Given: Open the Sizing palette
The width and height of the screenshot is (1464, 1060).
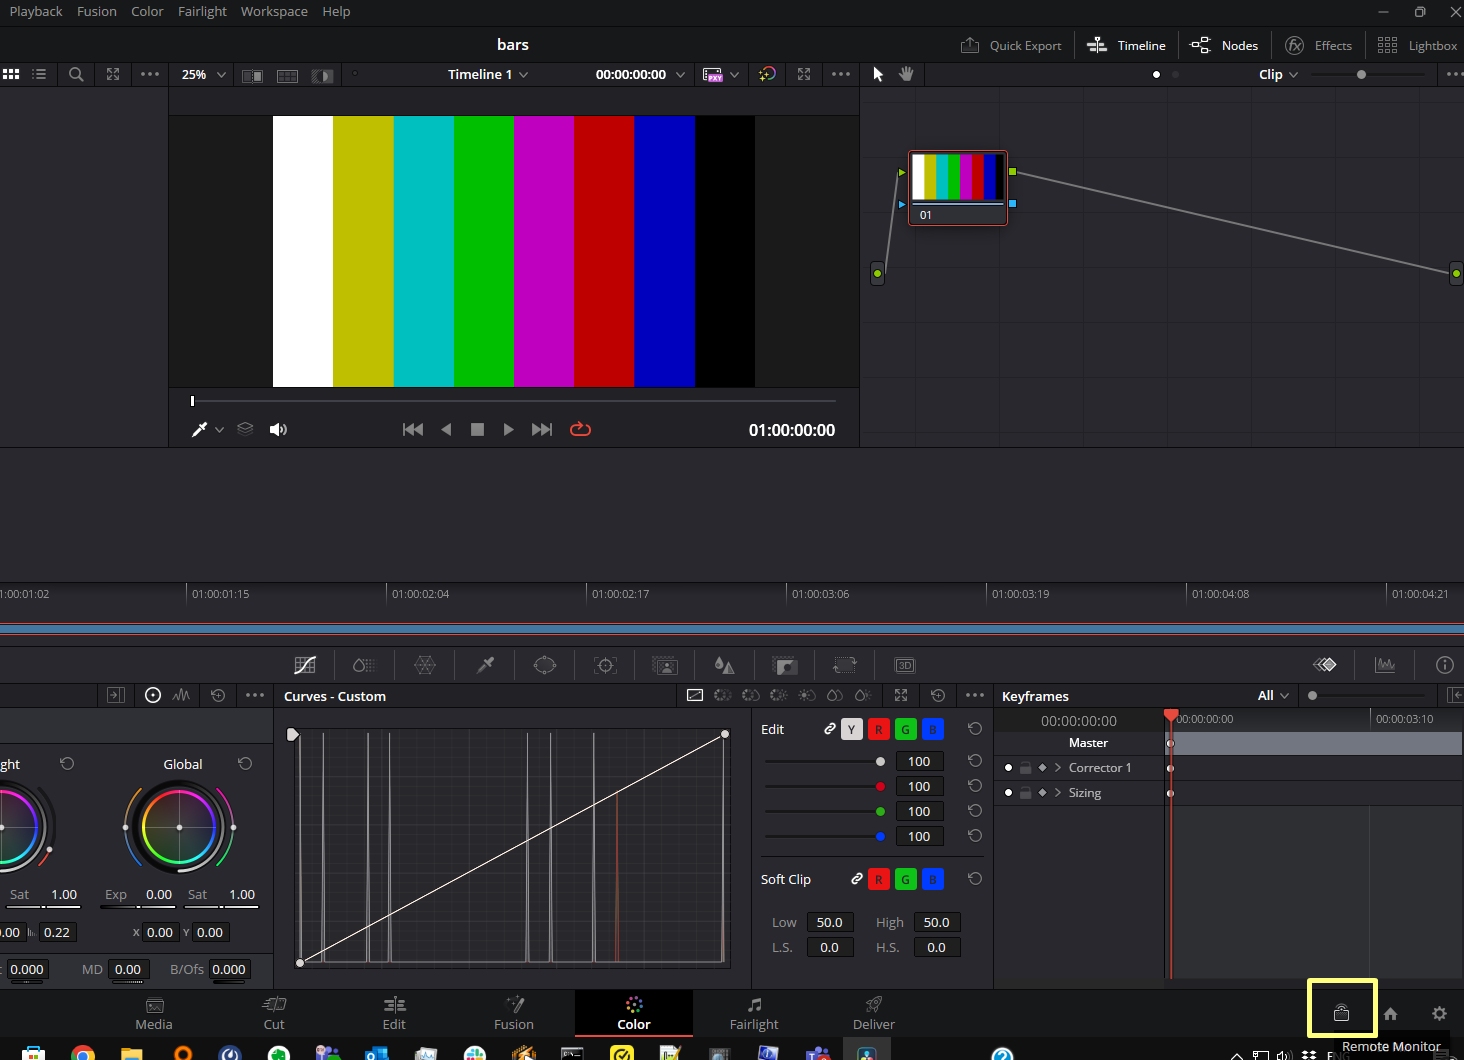Looking at the screenshot, I should tap(845, 665).
